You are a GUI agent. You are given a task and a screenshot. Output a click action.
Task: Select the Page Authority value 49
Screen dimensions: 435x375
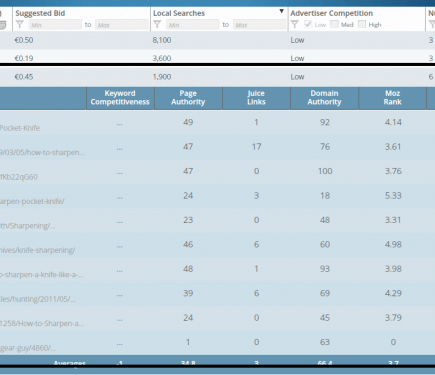pos(188,122)
